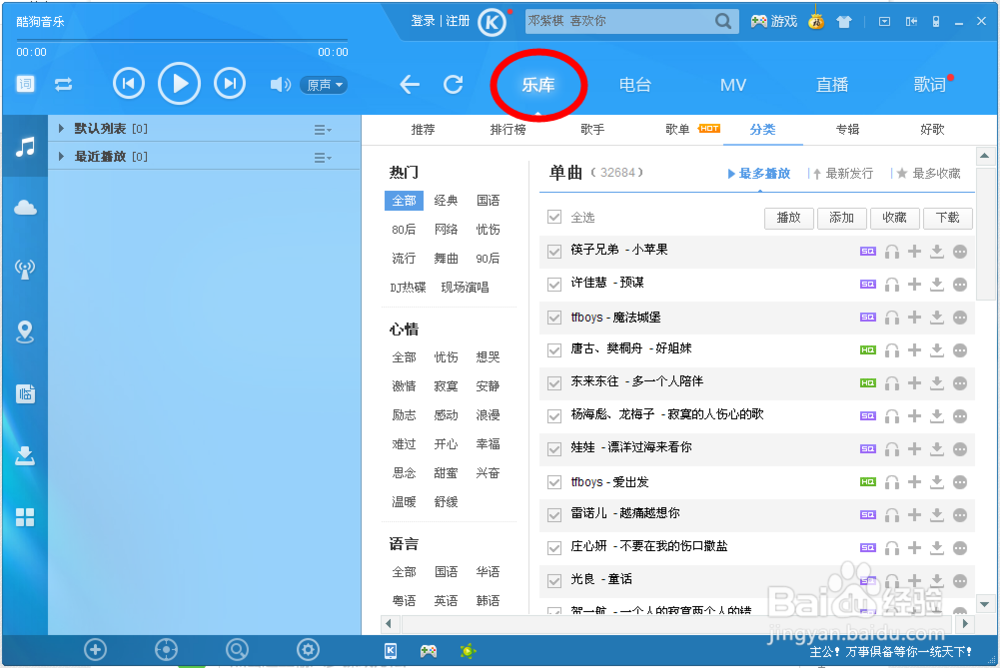Switch to the 电台 tab
This screenshot has height=668, width=1000.
pos(635,85)
